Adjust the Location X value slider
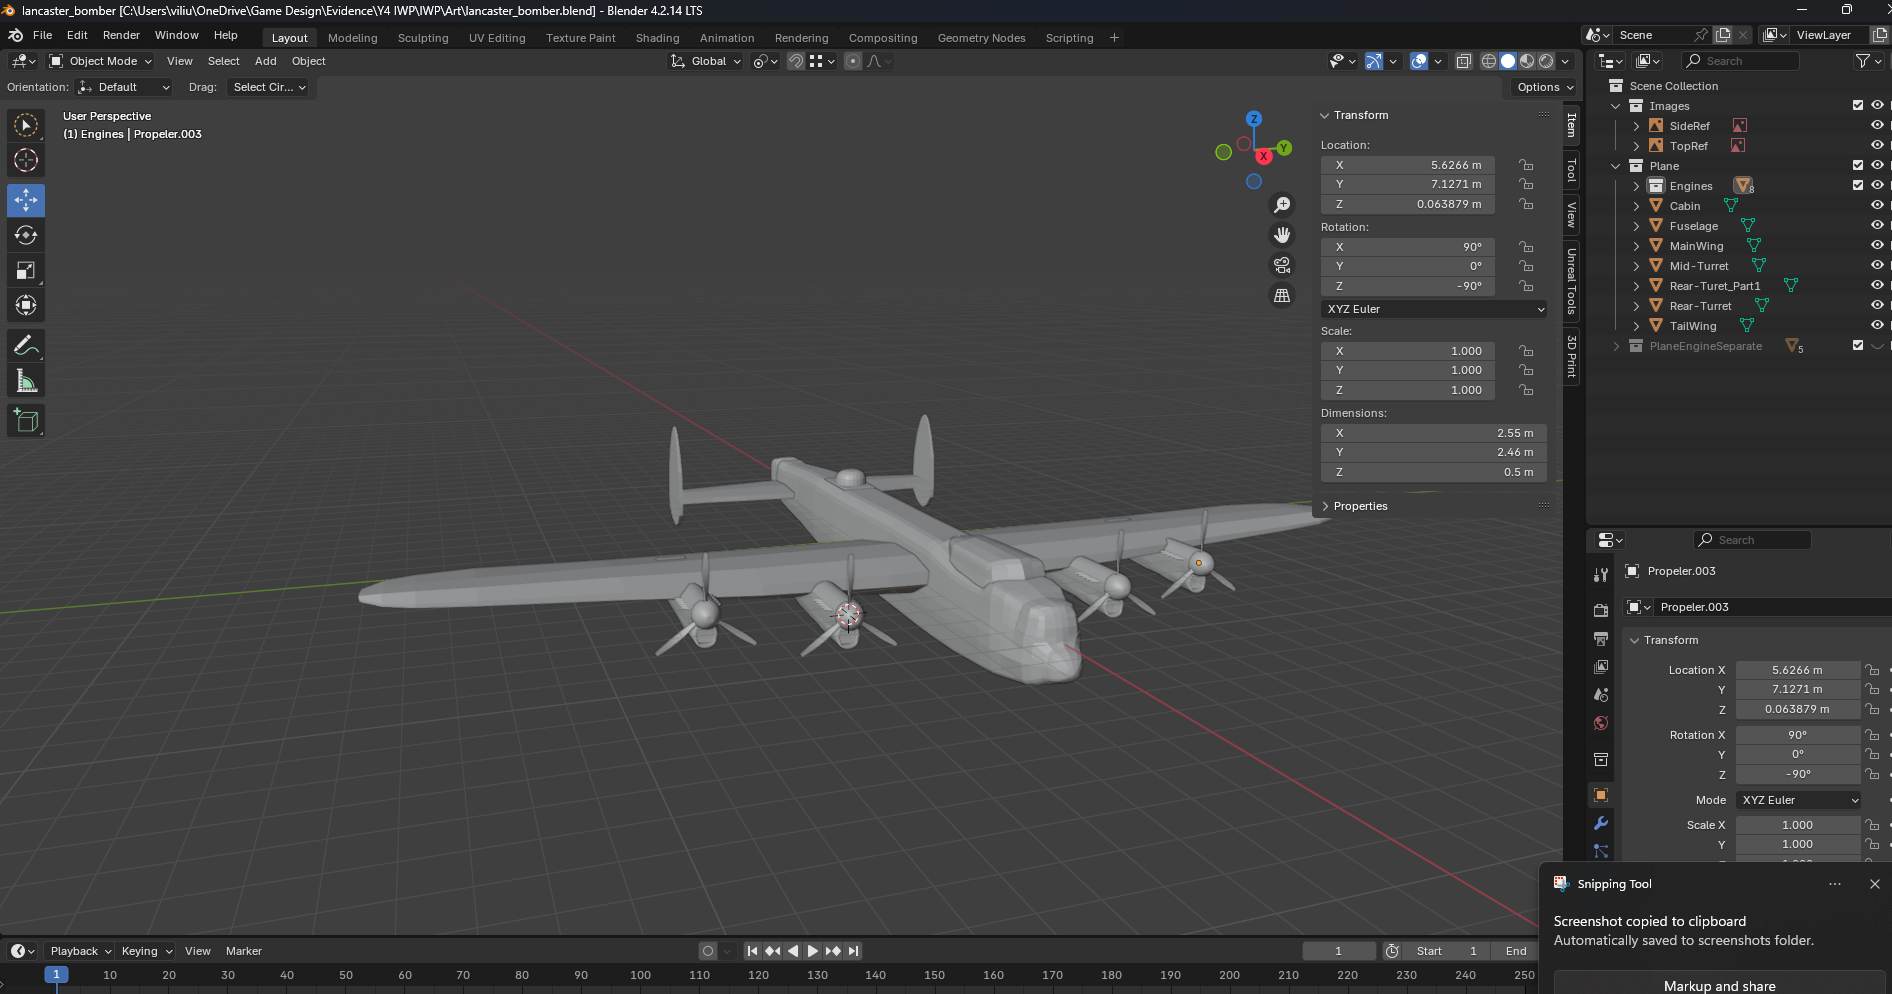The image size is (1892, 994). tap(1797, 670)
